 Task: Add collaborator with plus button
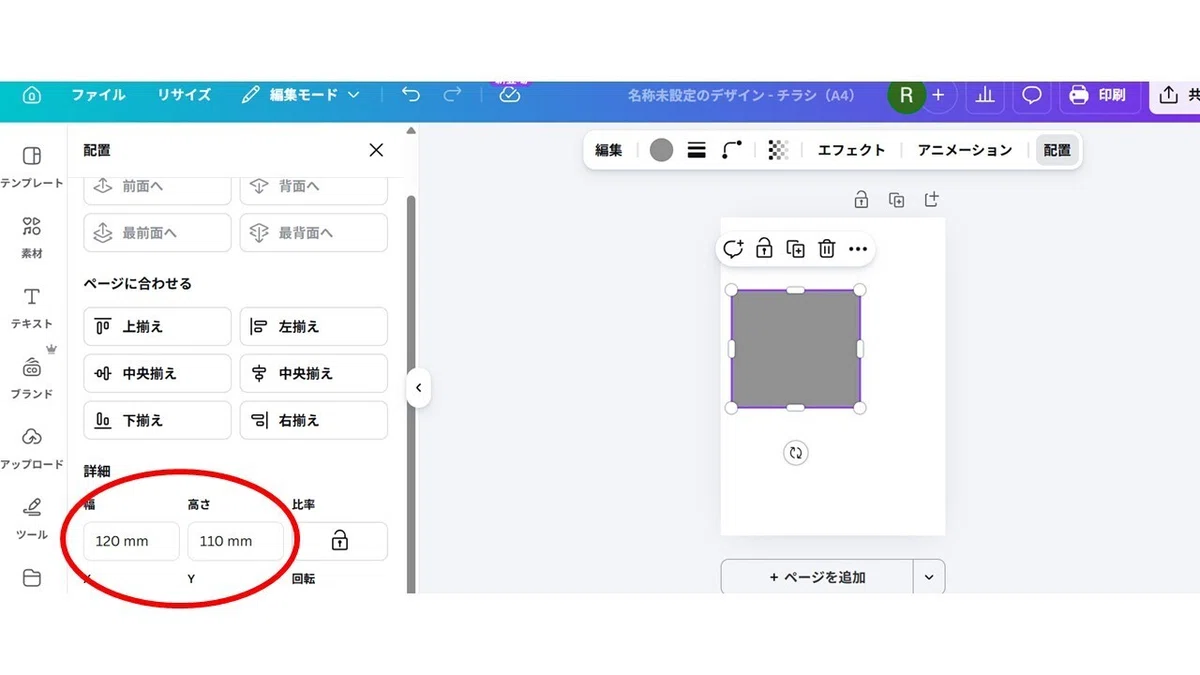pos(938,95)
